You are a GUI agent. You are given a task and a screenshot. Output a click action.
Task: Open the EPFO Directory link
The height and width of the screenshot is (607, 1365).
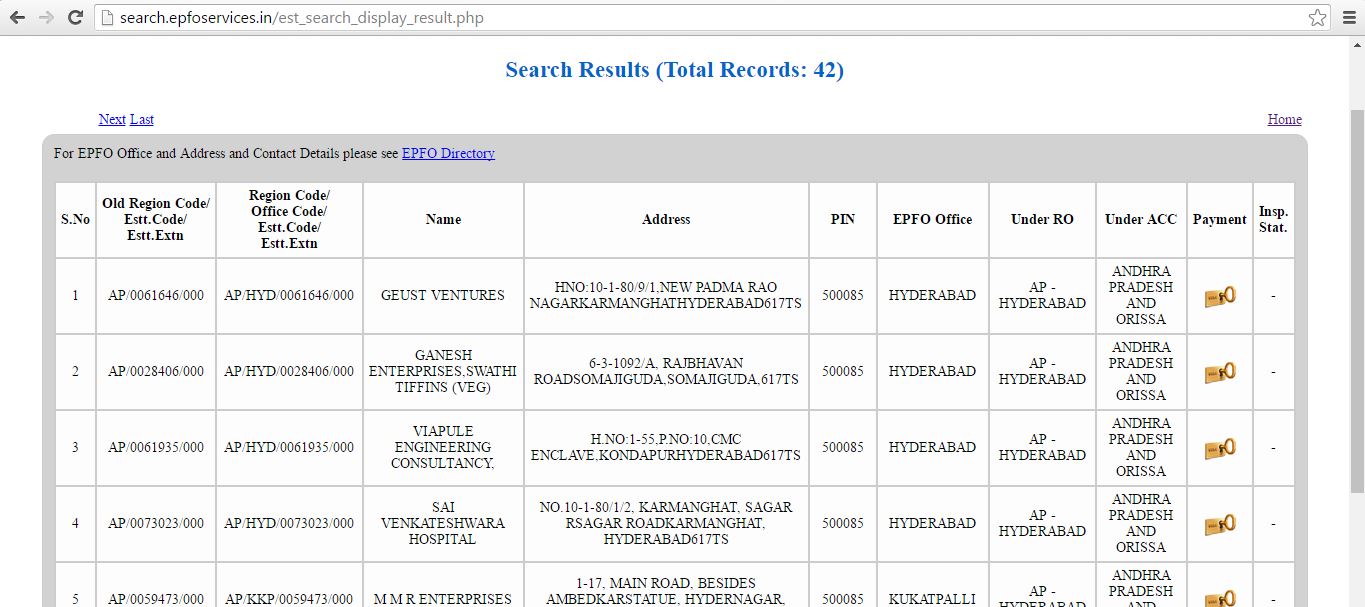tap(448, 153)
